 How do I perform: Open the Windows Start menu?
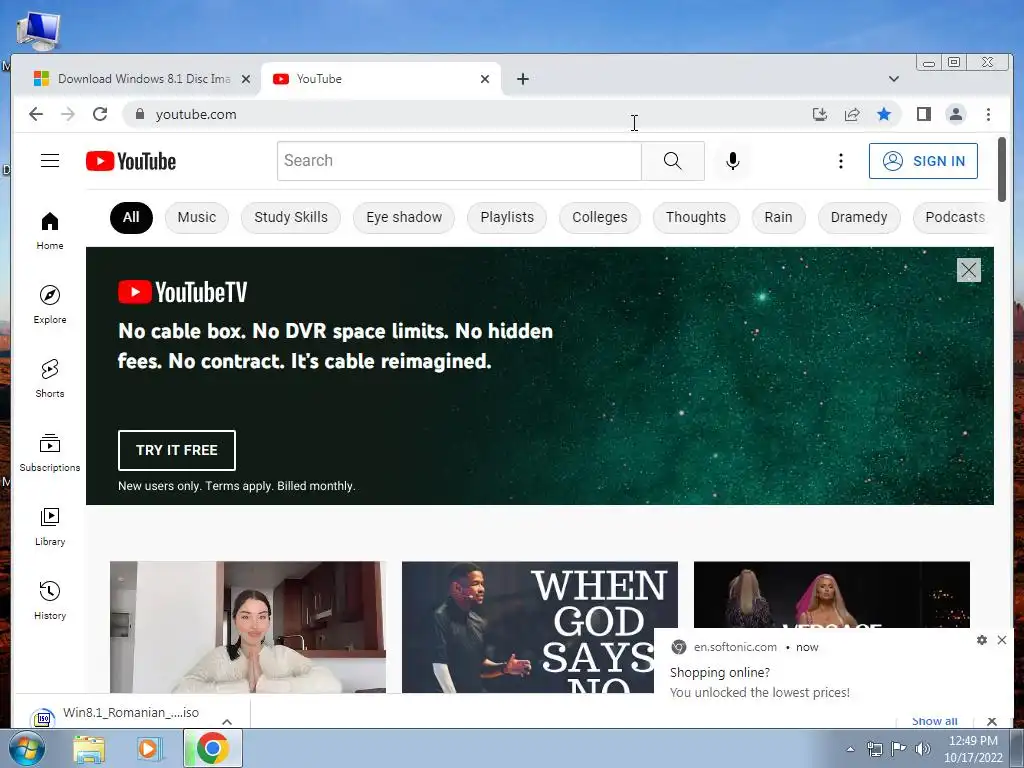[26, 748]
